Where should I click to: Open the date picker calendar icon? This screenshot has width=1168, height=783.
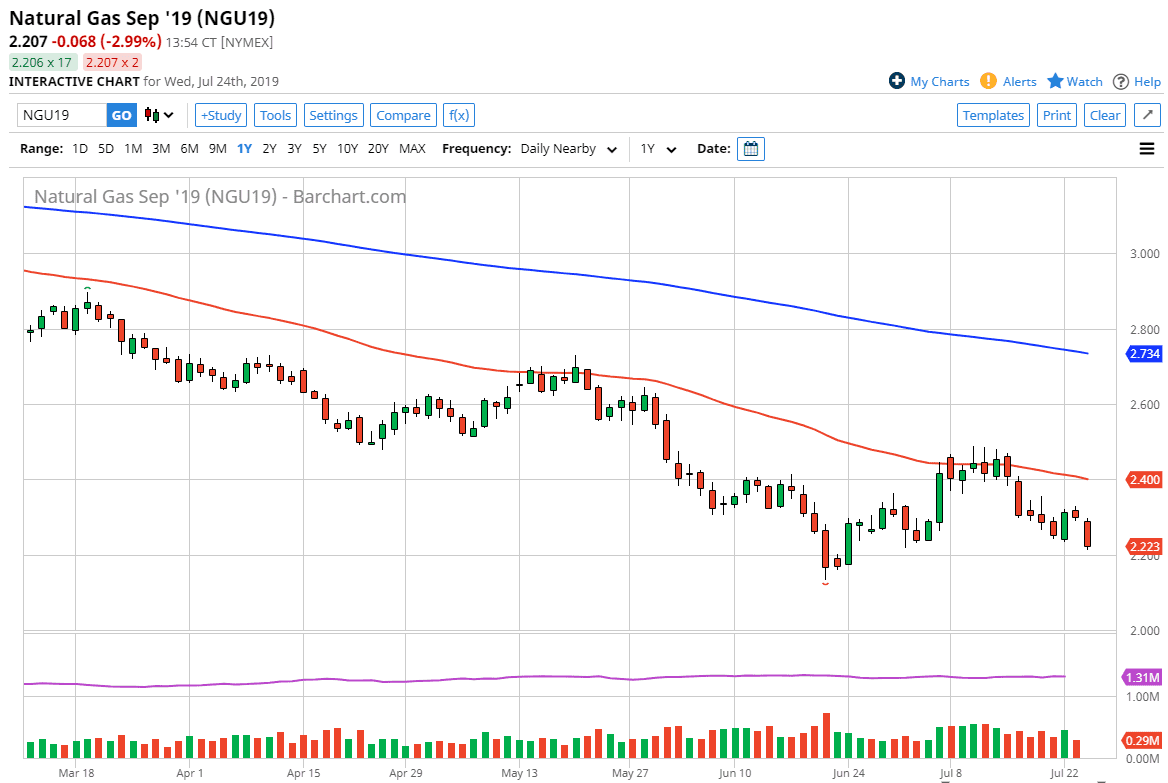(751, 149)
